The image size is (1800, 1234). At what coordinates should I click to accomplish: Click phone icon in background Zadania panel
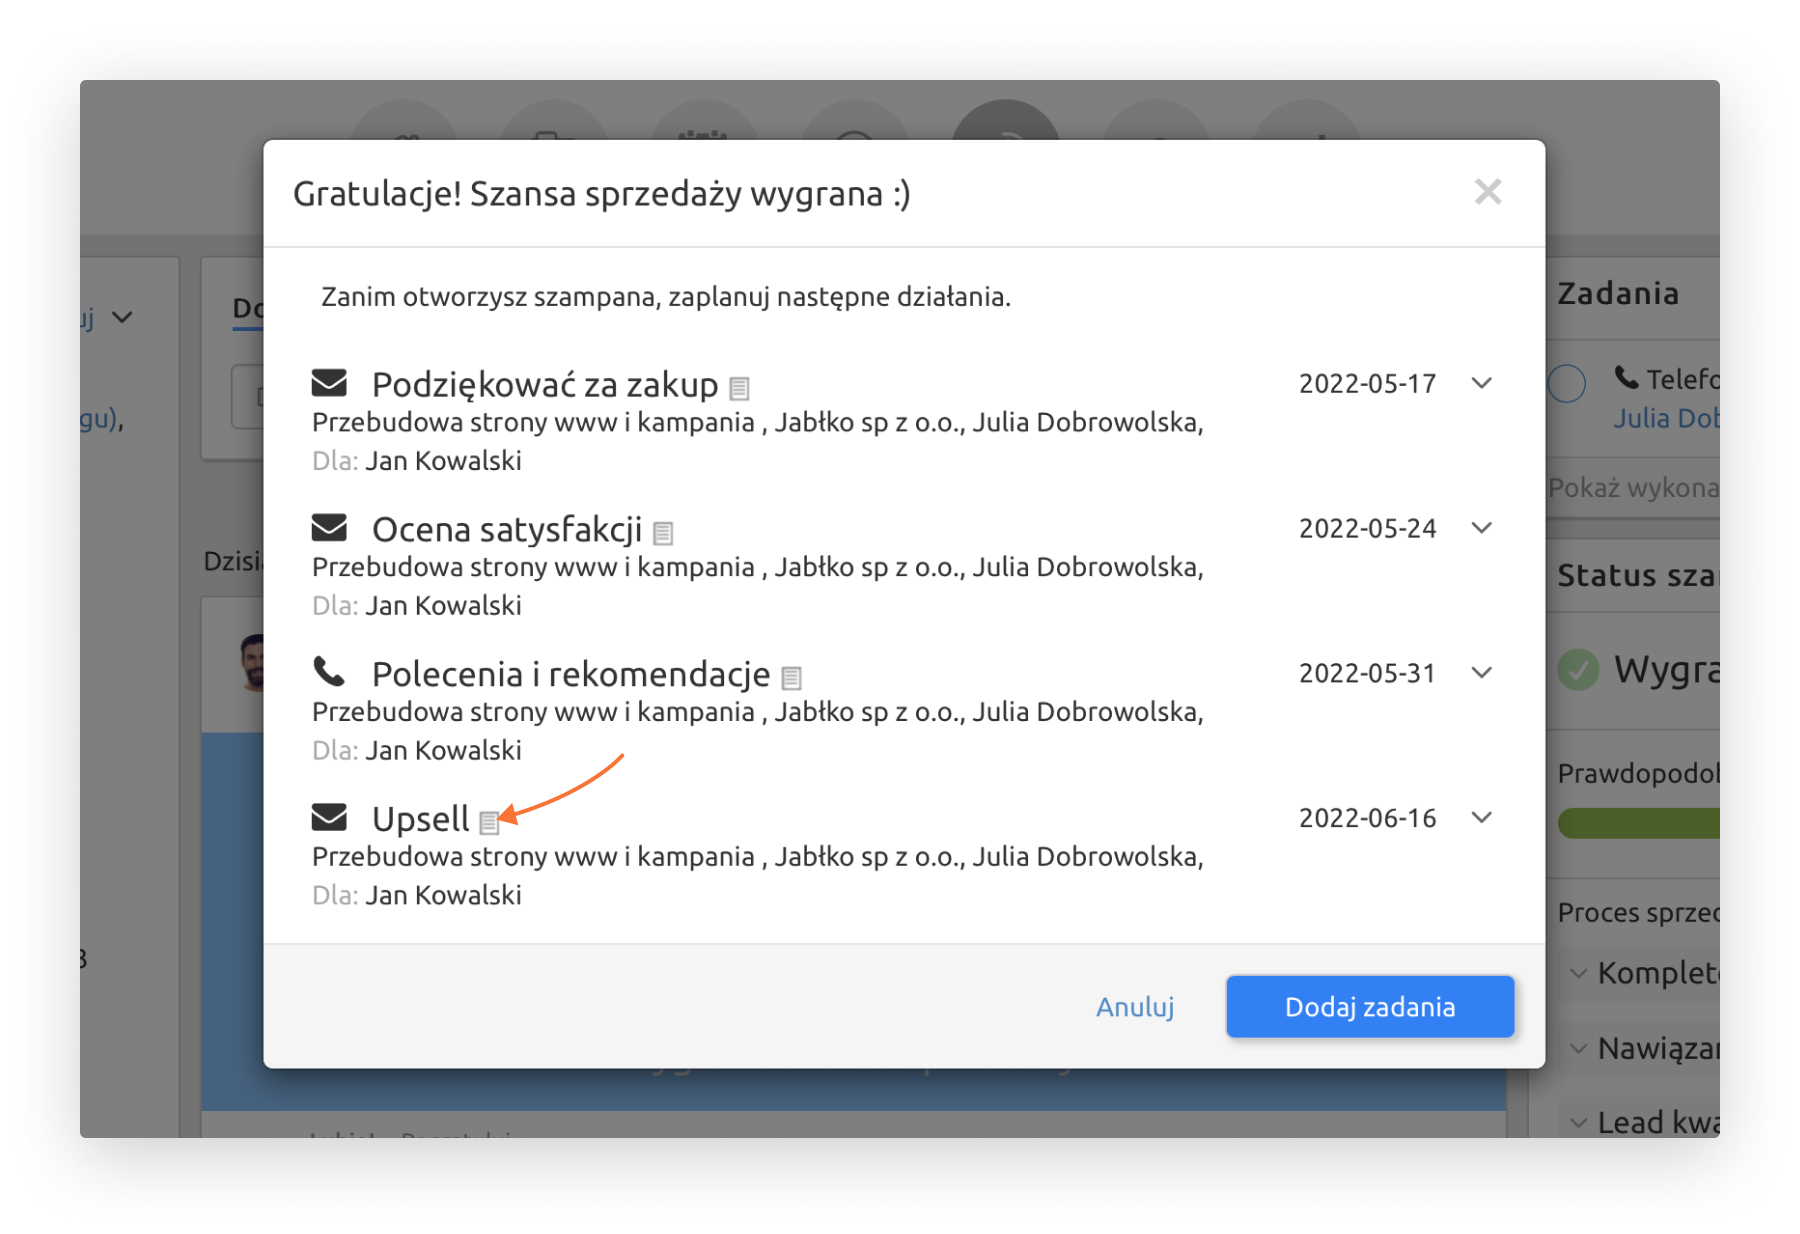tap(1627, 378)
